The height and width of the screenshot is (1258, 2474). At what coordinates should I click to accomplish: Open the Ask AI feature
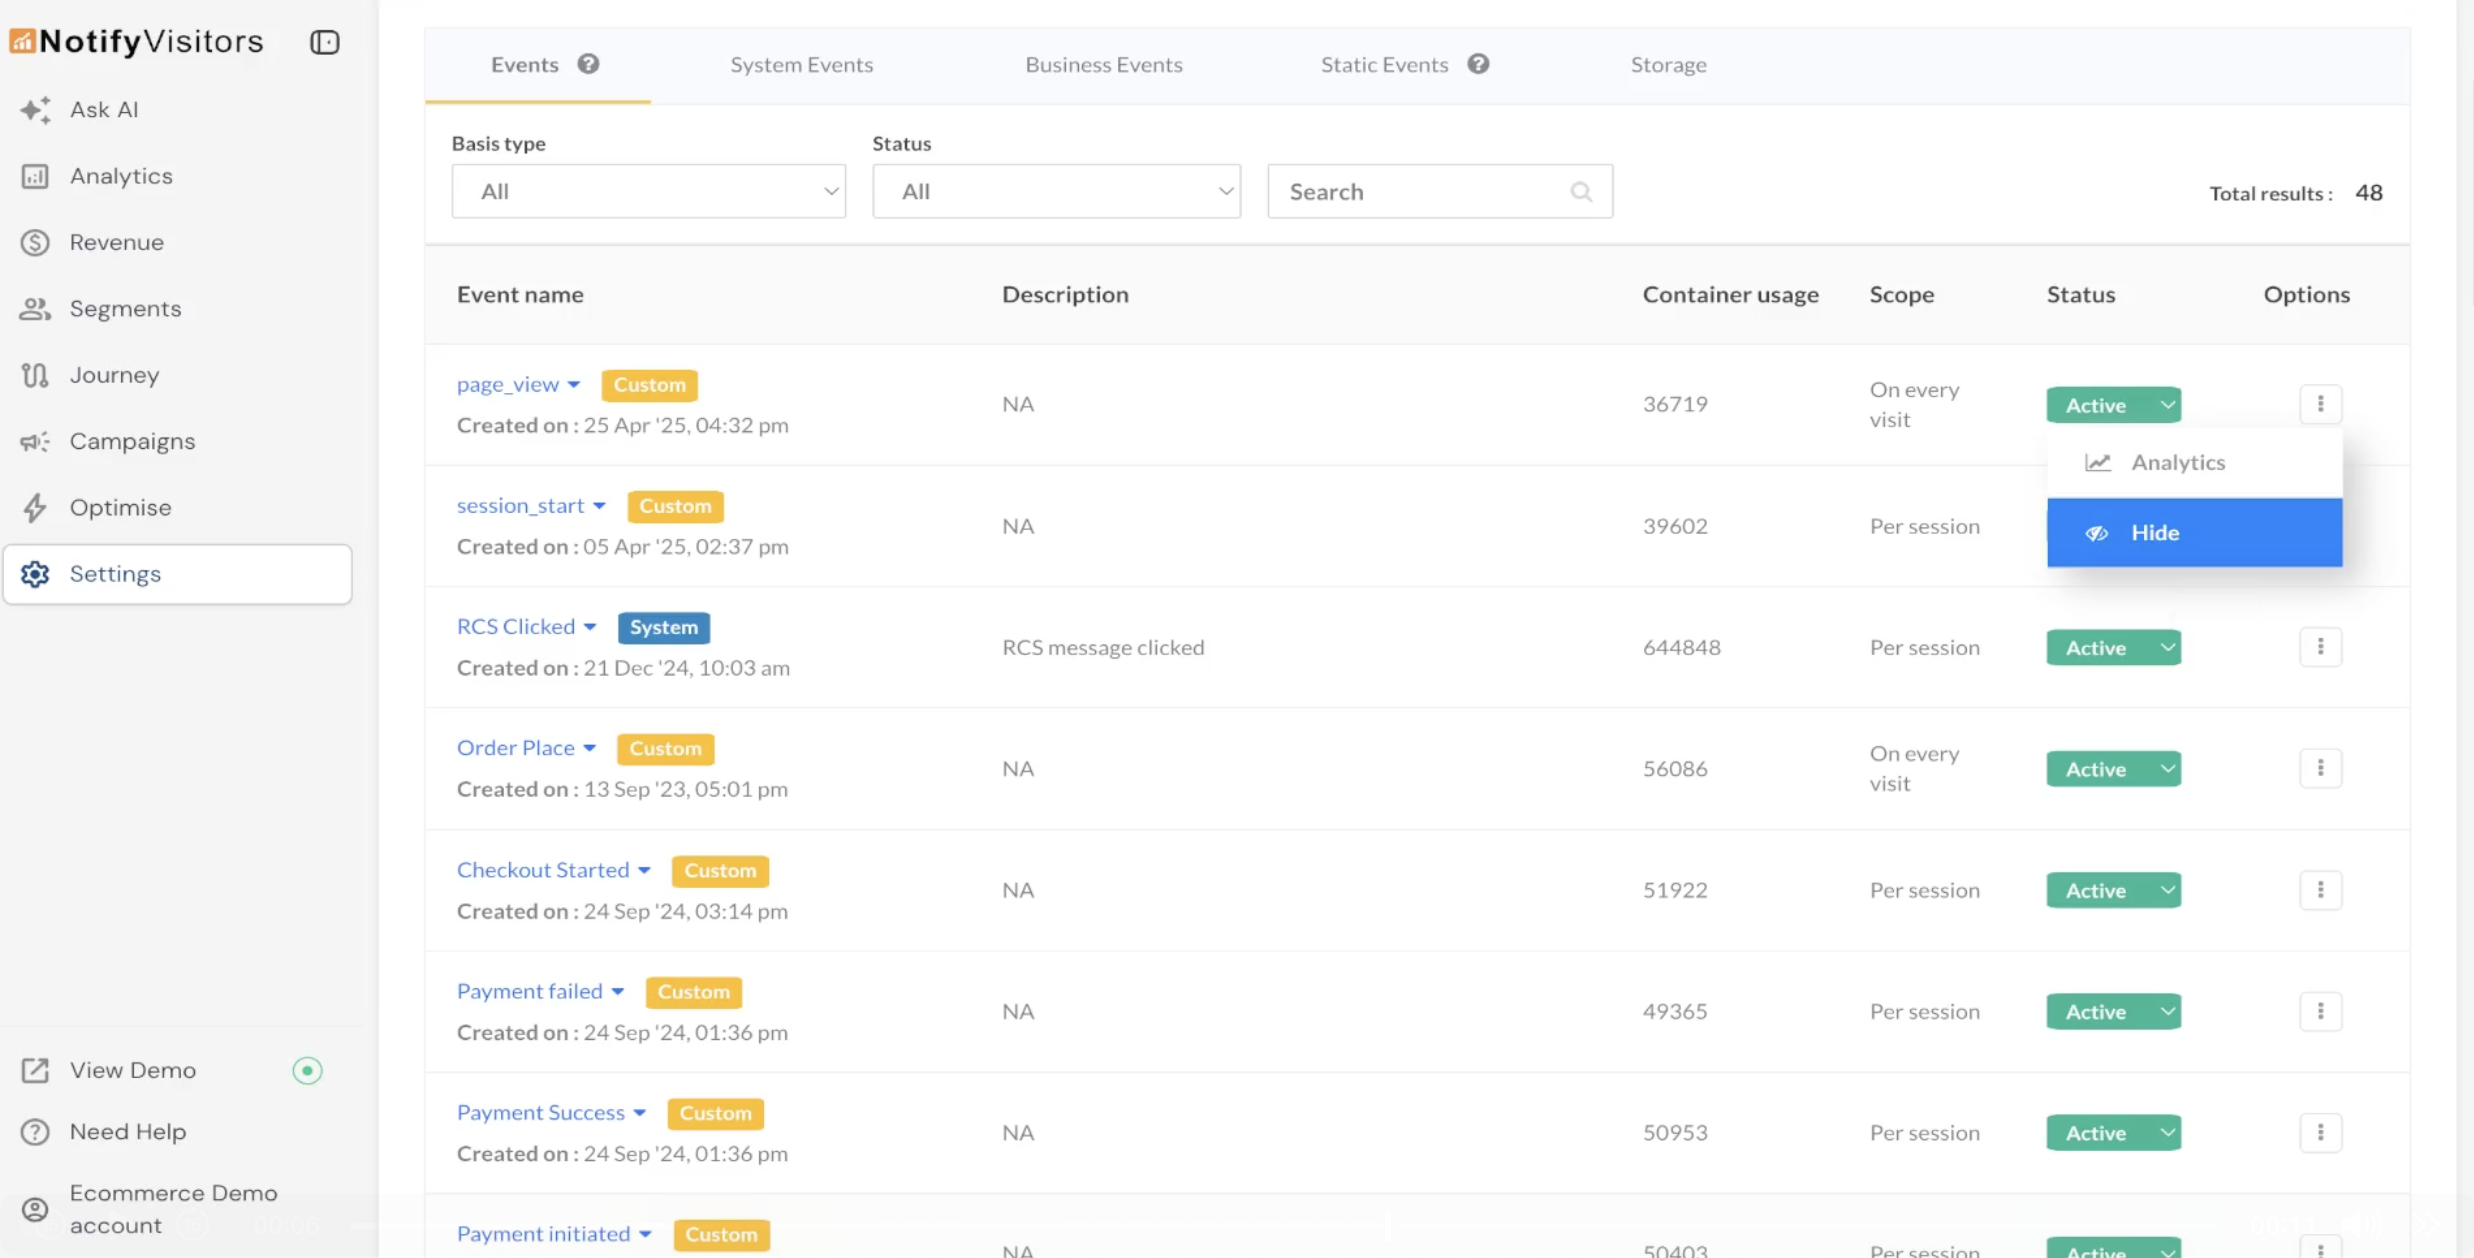tap(103, 109)
